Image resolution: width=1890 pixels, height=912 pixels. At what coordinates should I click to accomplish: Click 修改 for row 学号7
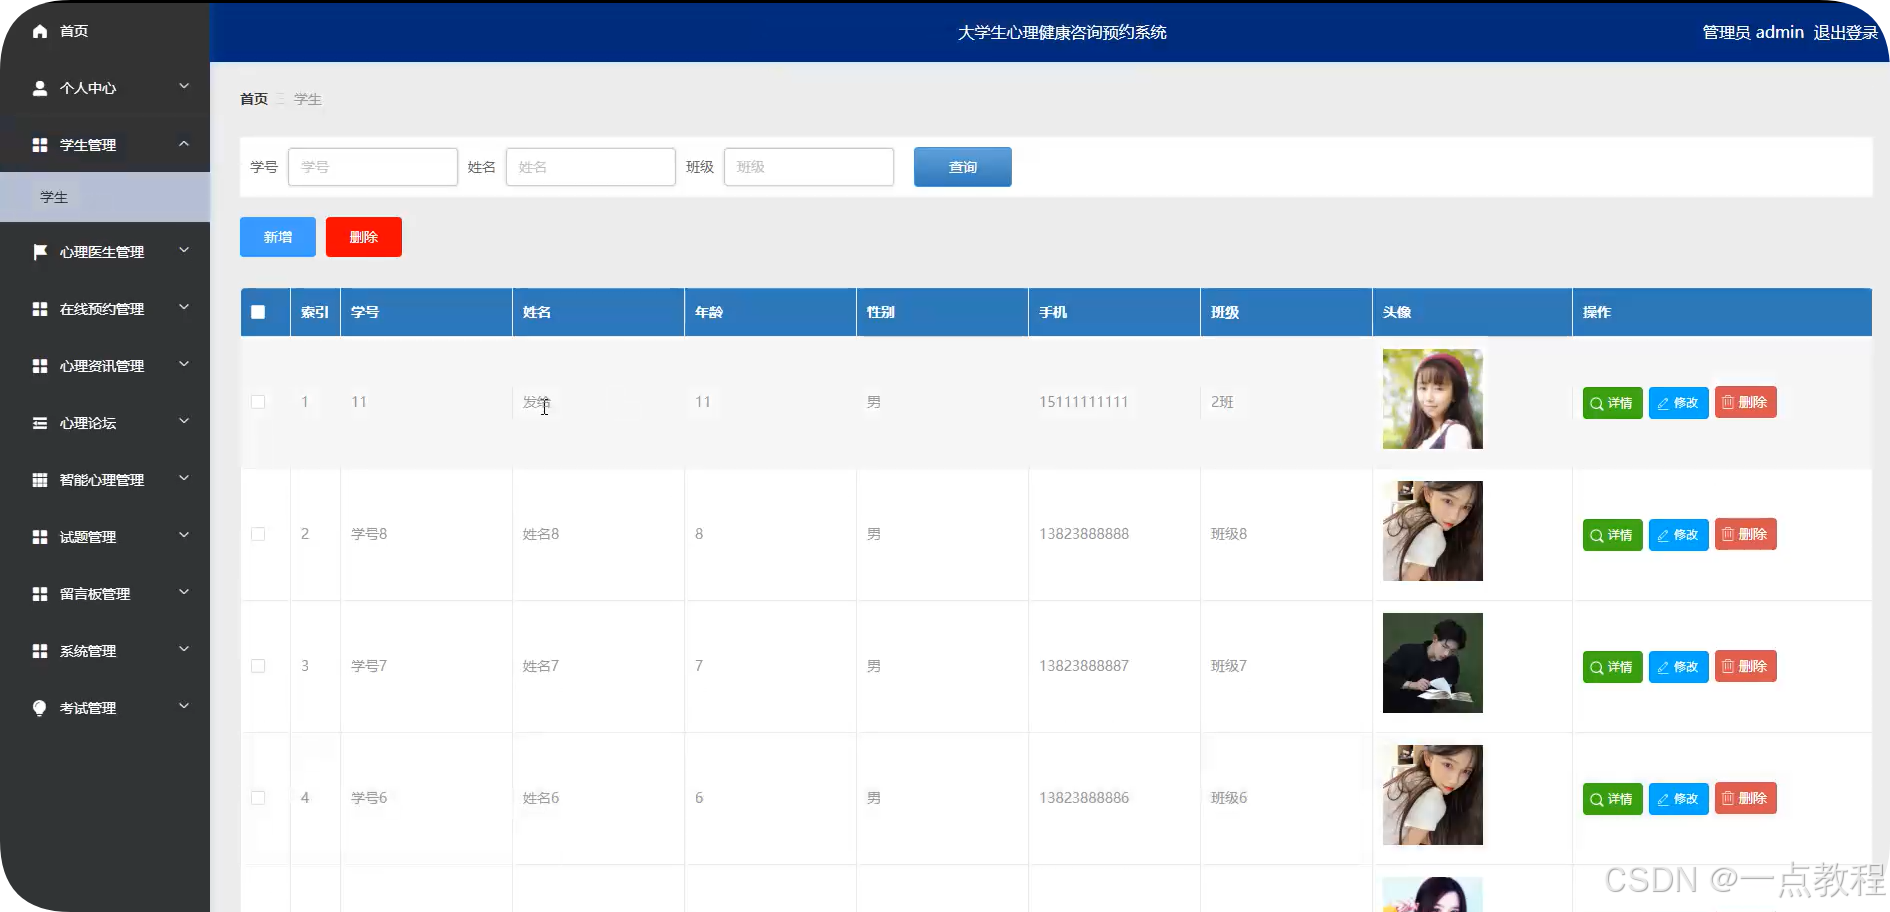click(1678, 666)
